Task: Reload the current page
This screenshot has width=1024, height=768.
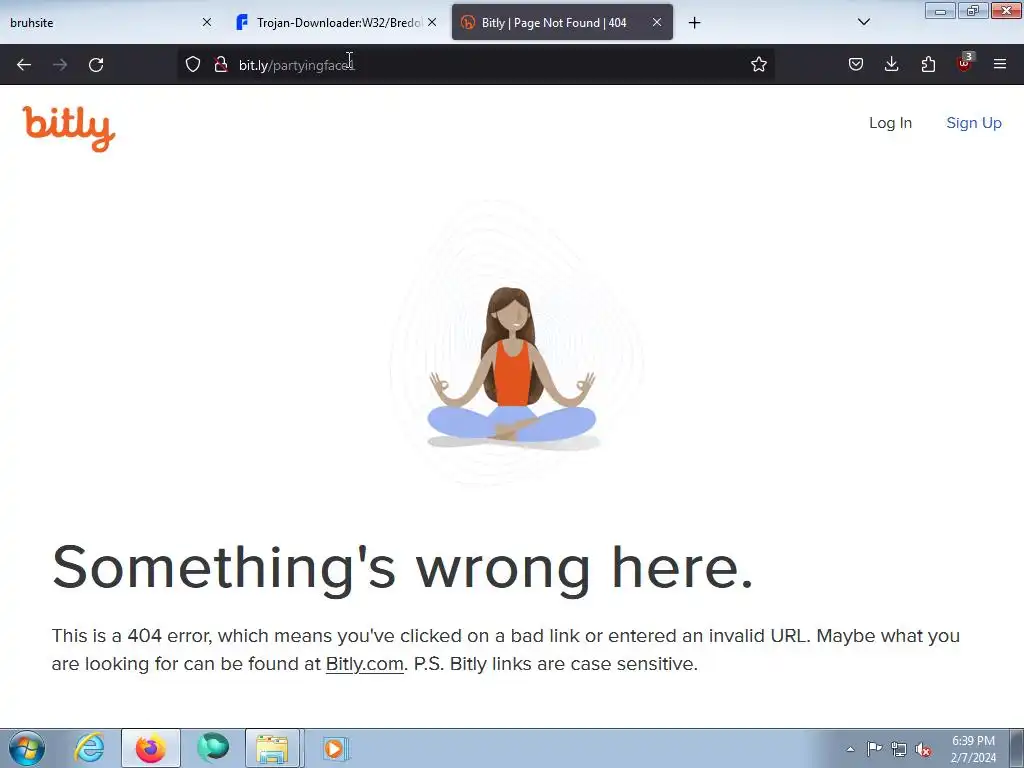Action: pos(96,65)
